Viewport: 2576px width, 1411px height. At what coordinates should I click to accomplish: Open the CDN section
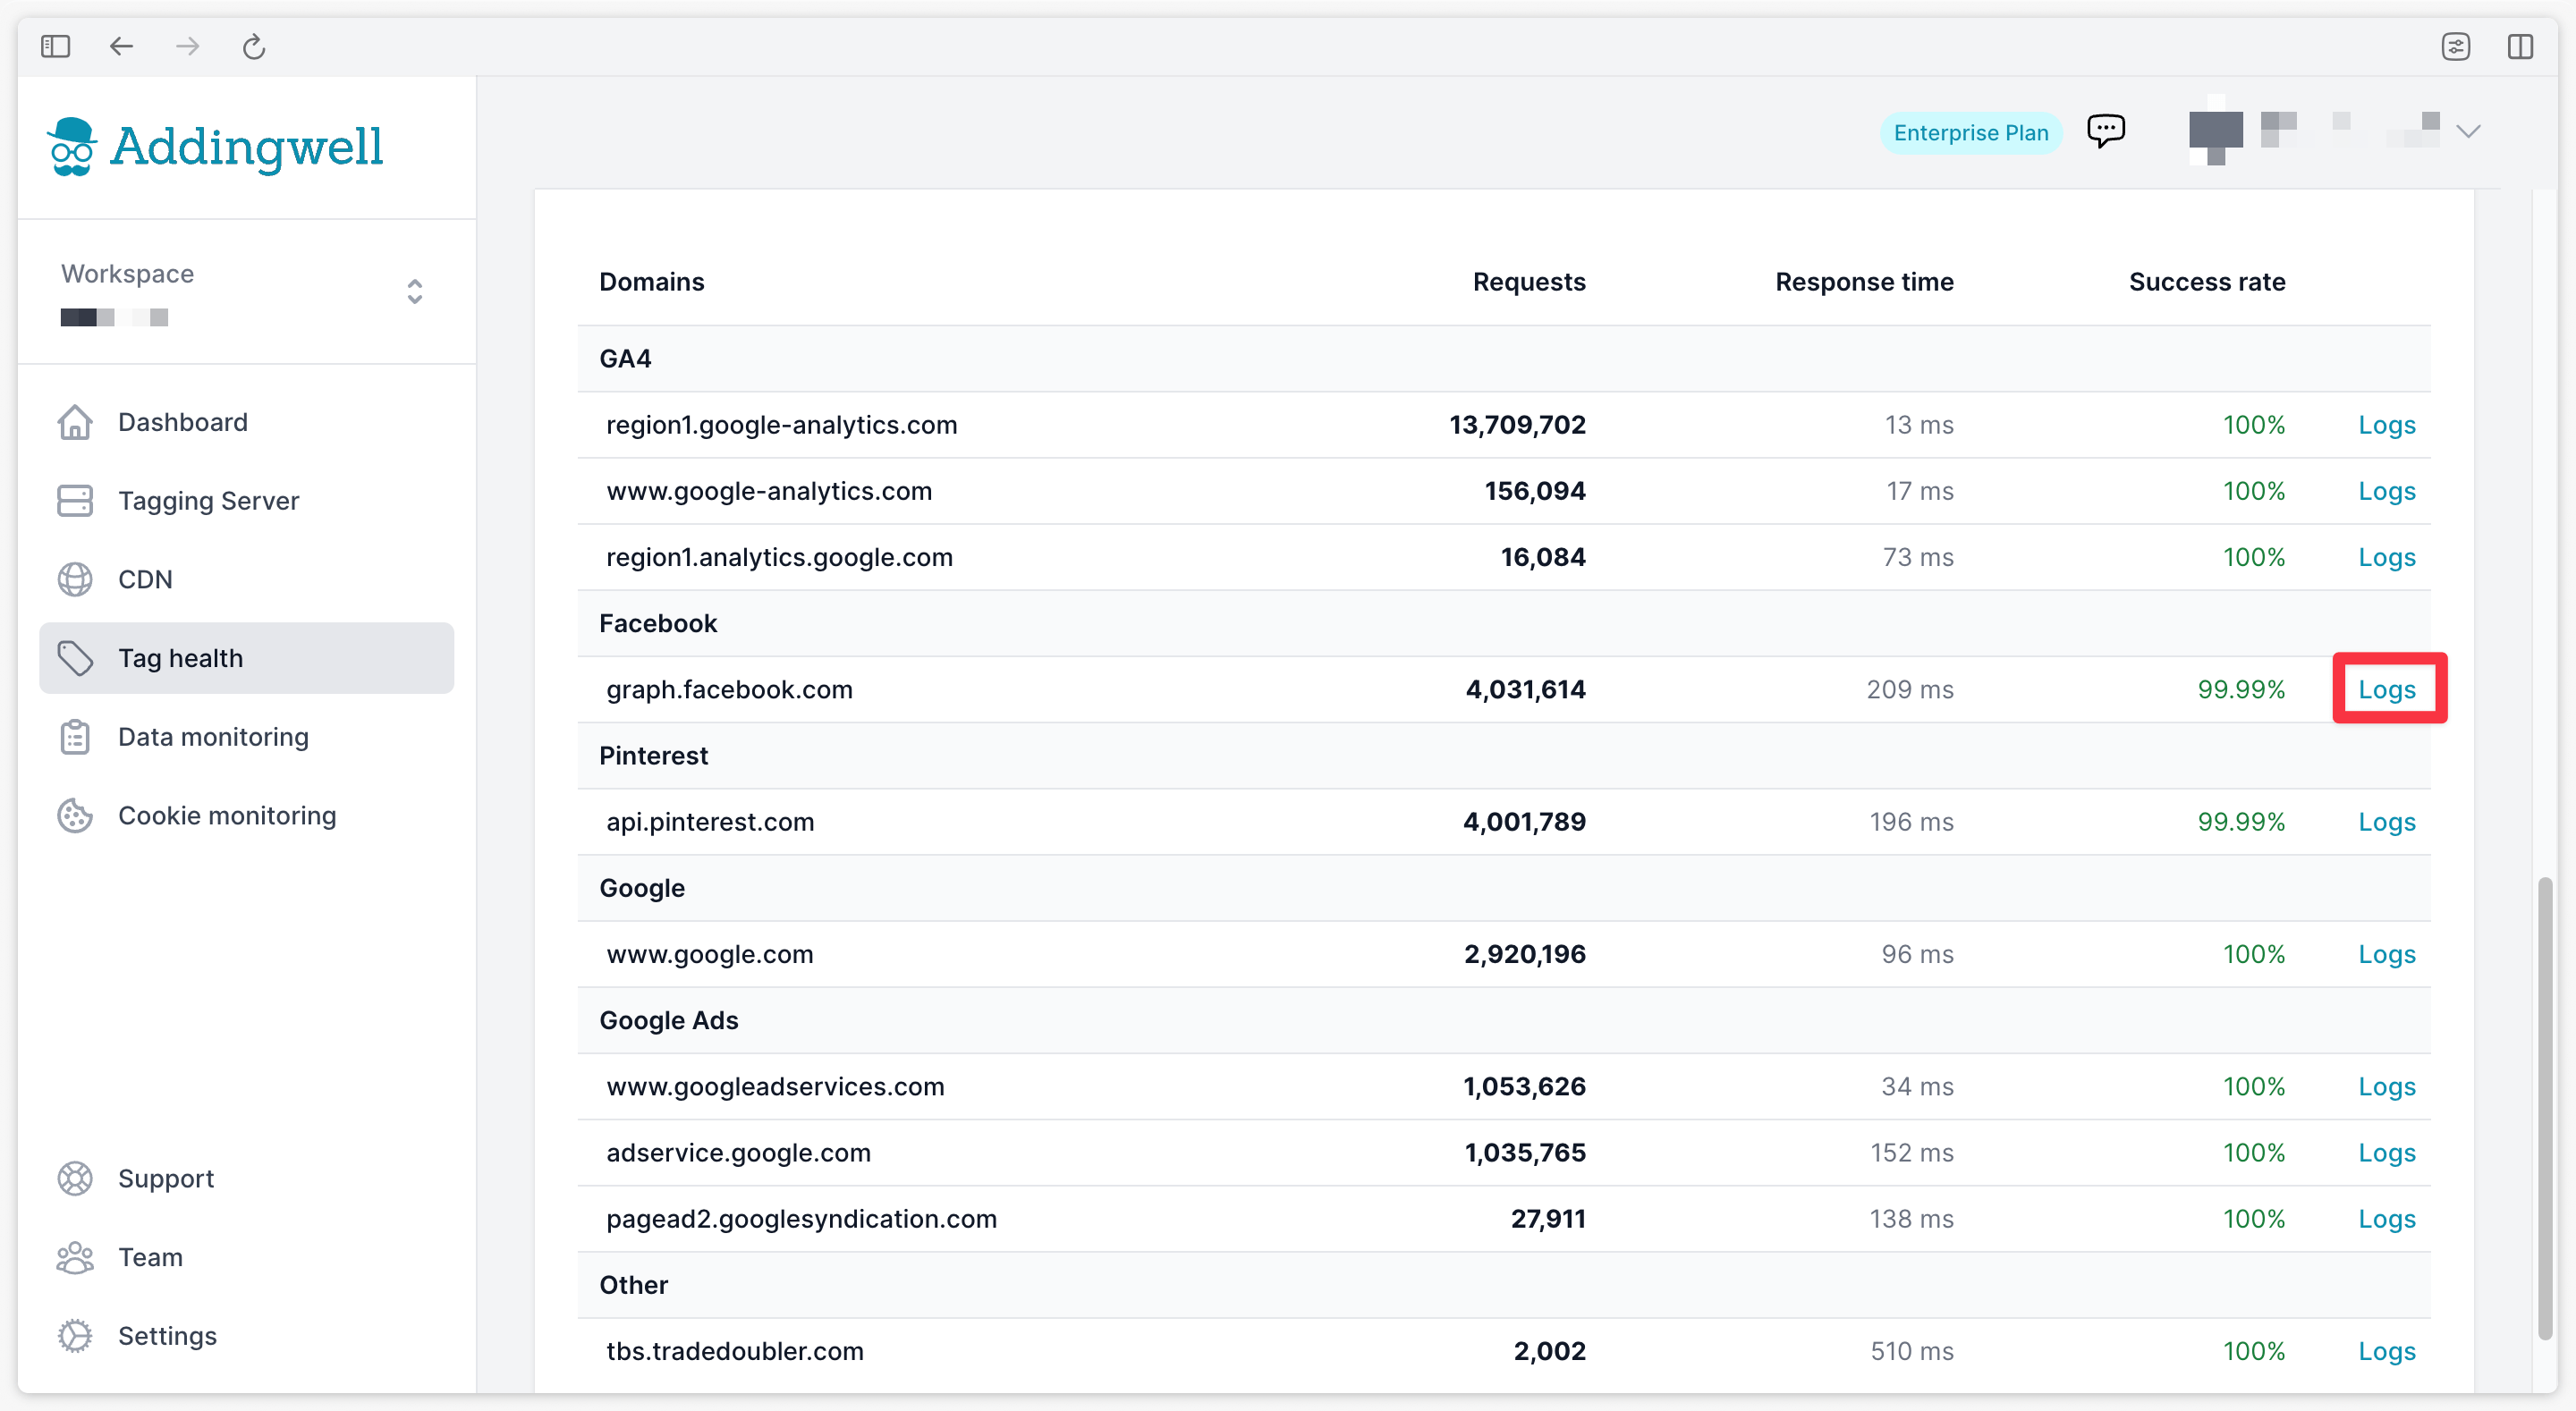click(247, 580)
